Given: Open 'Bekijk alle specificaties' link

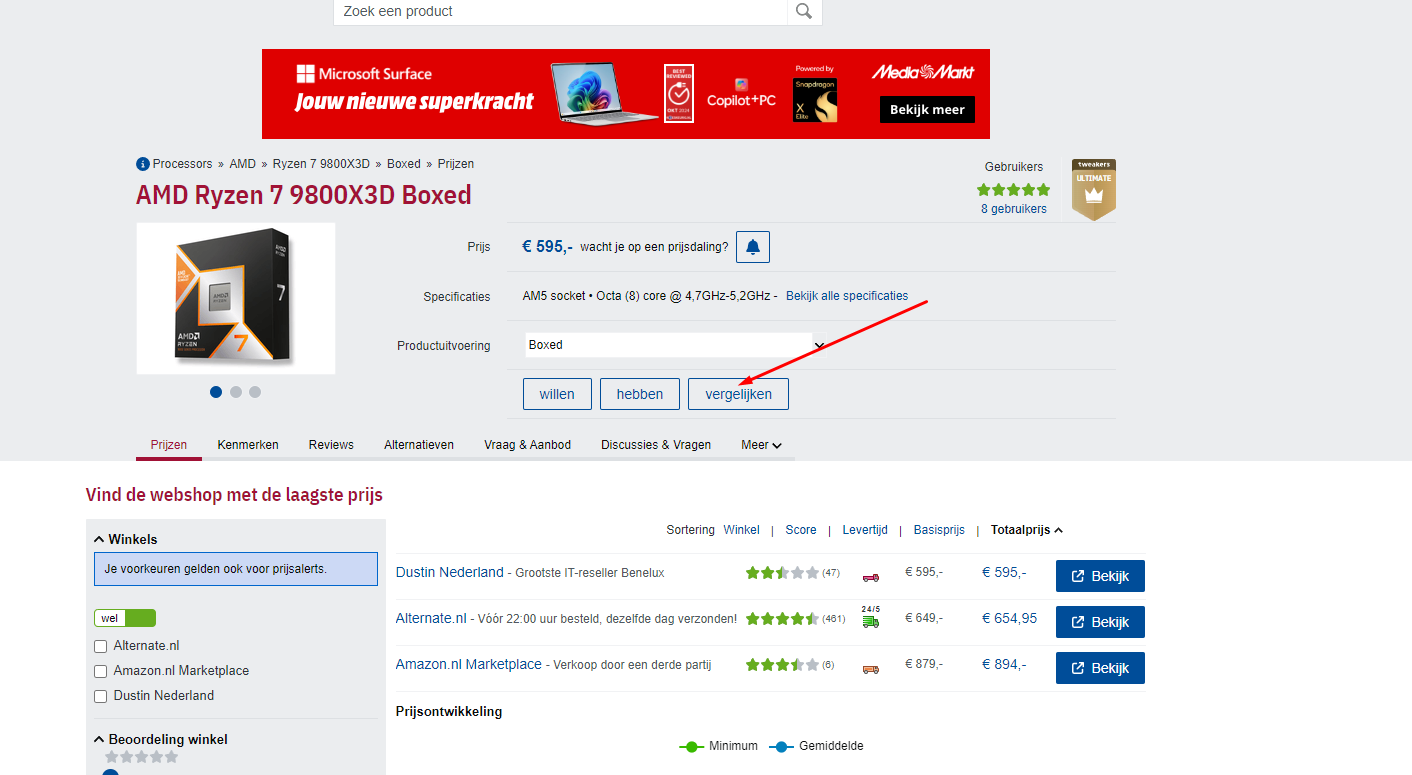Looking at the screenshot, I should [x=847, y=296].
